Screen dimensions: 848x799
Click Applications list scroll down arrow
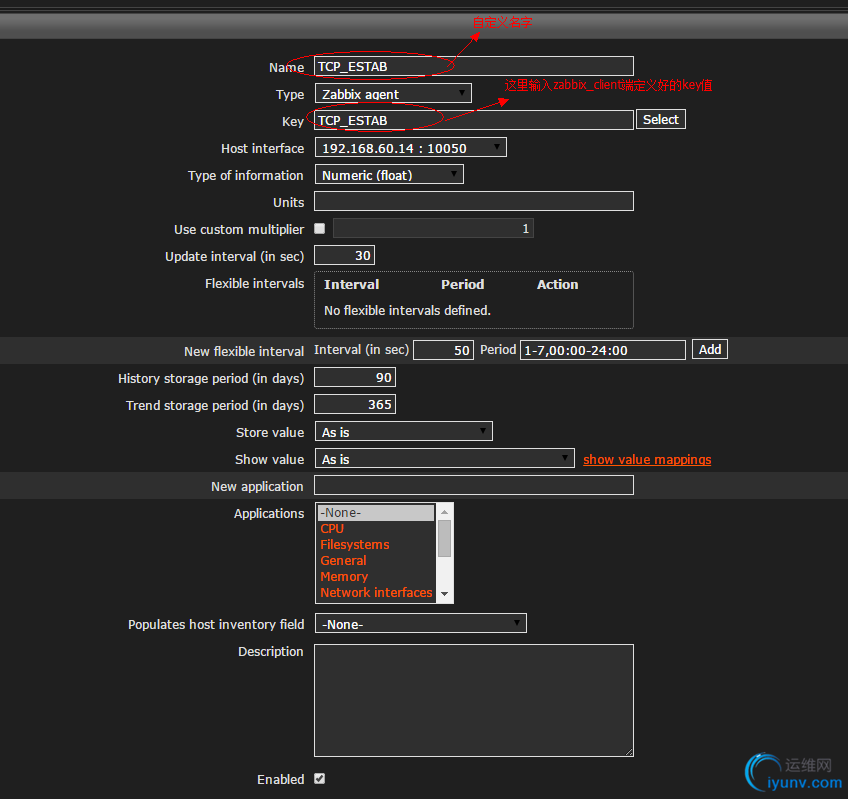click(445, 594)
